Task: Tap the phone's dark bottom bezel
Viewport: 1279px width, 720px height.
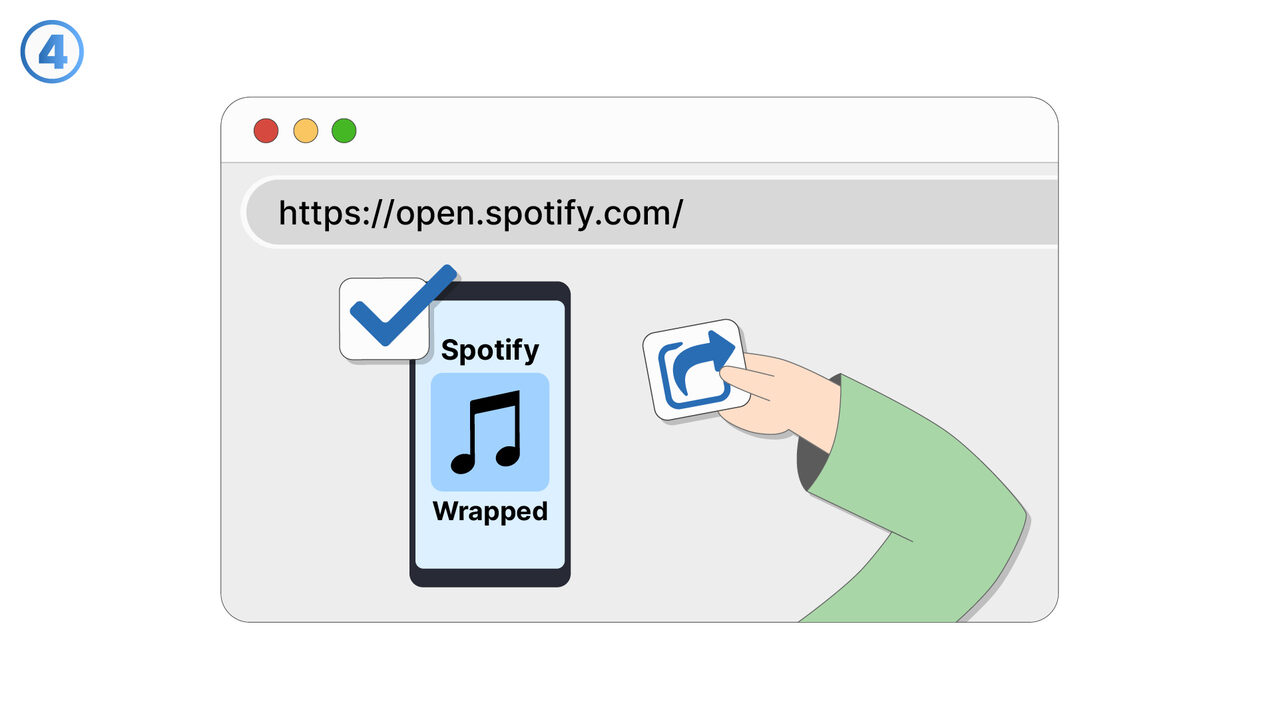Action: coord(490,577)
